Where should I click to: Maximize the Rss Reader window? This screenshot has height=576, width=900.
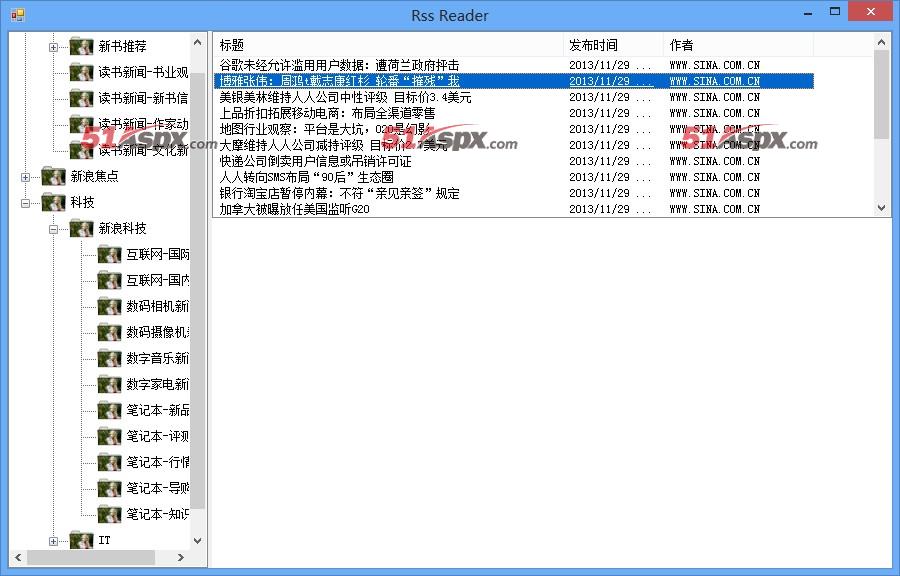pyautogui.click(x=835, y=11)
